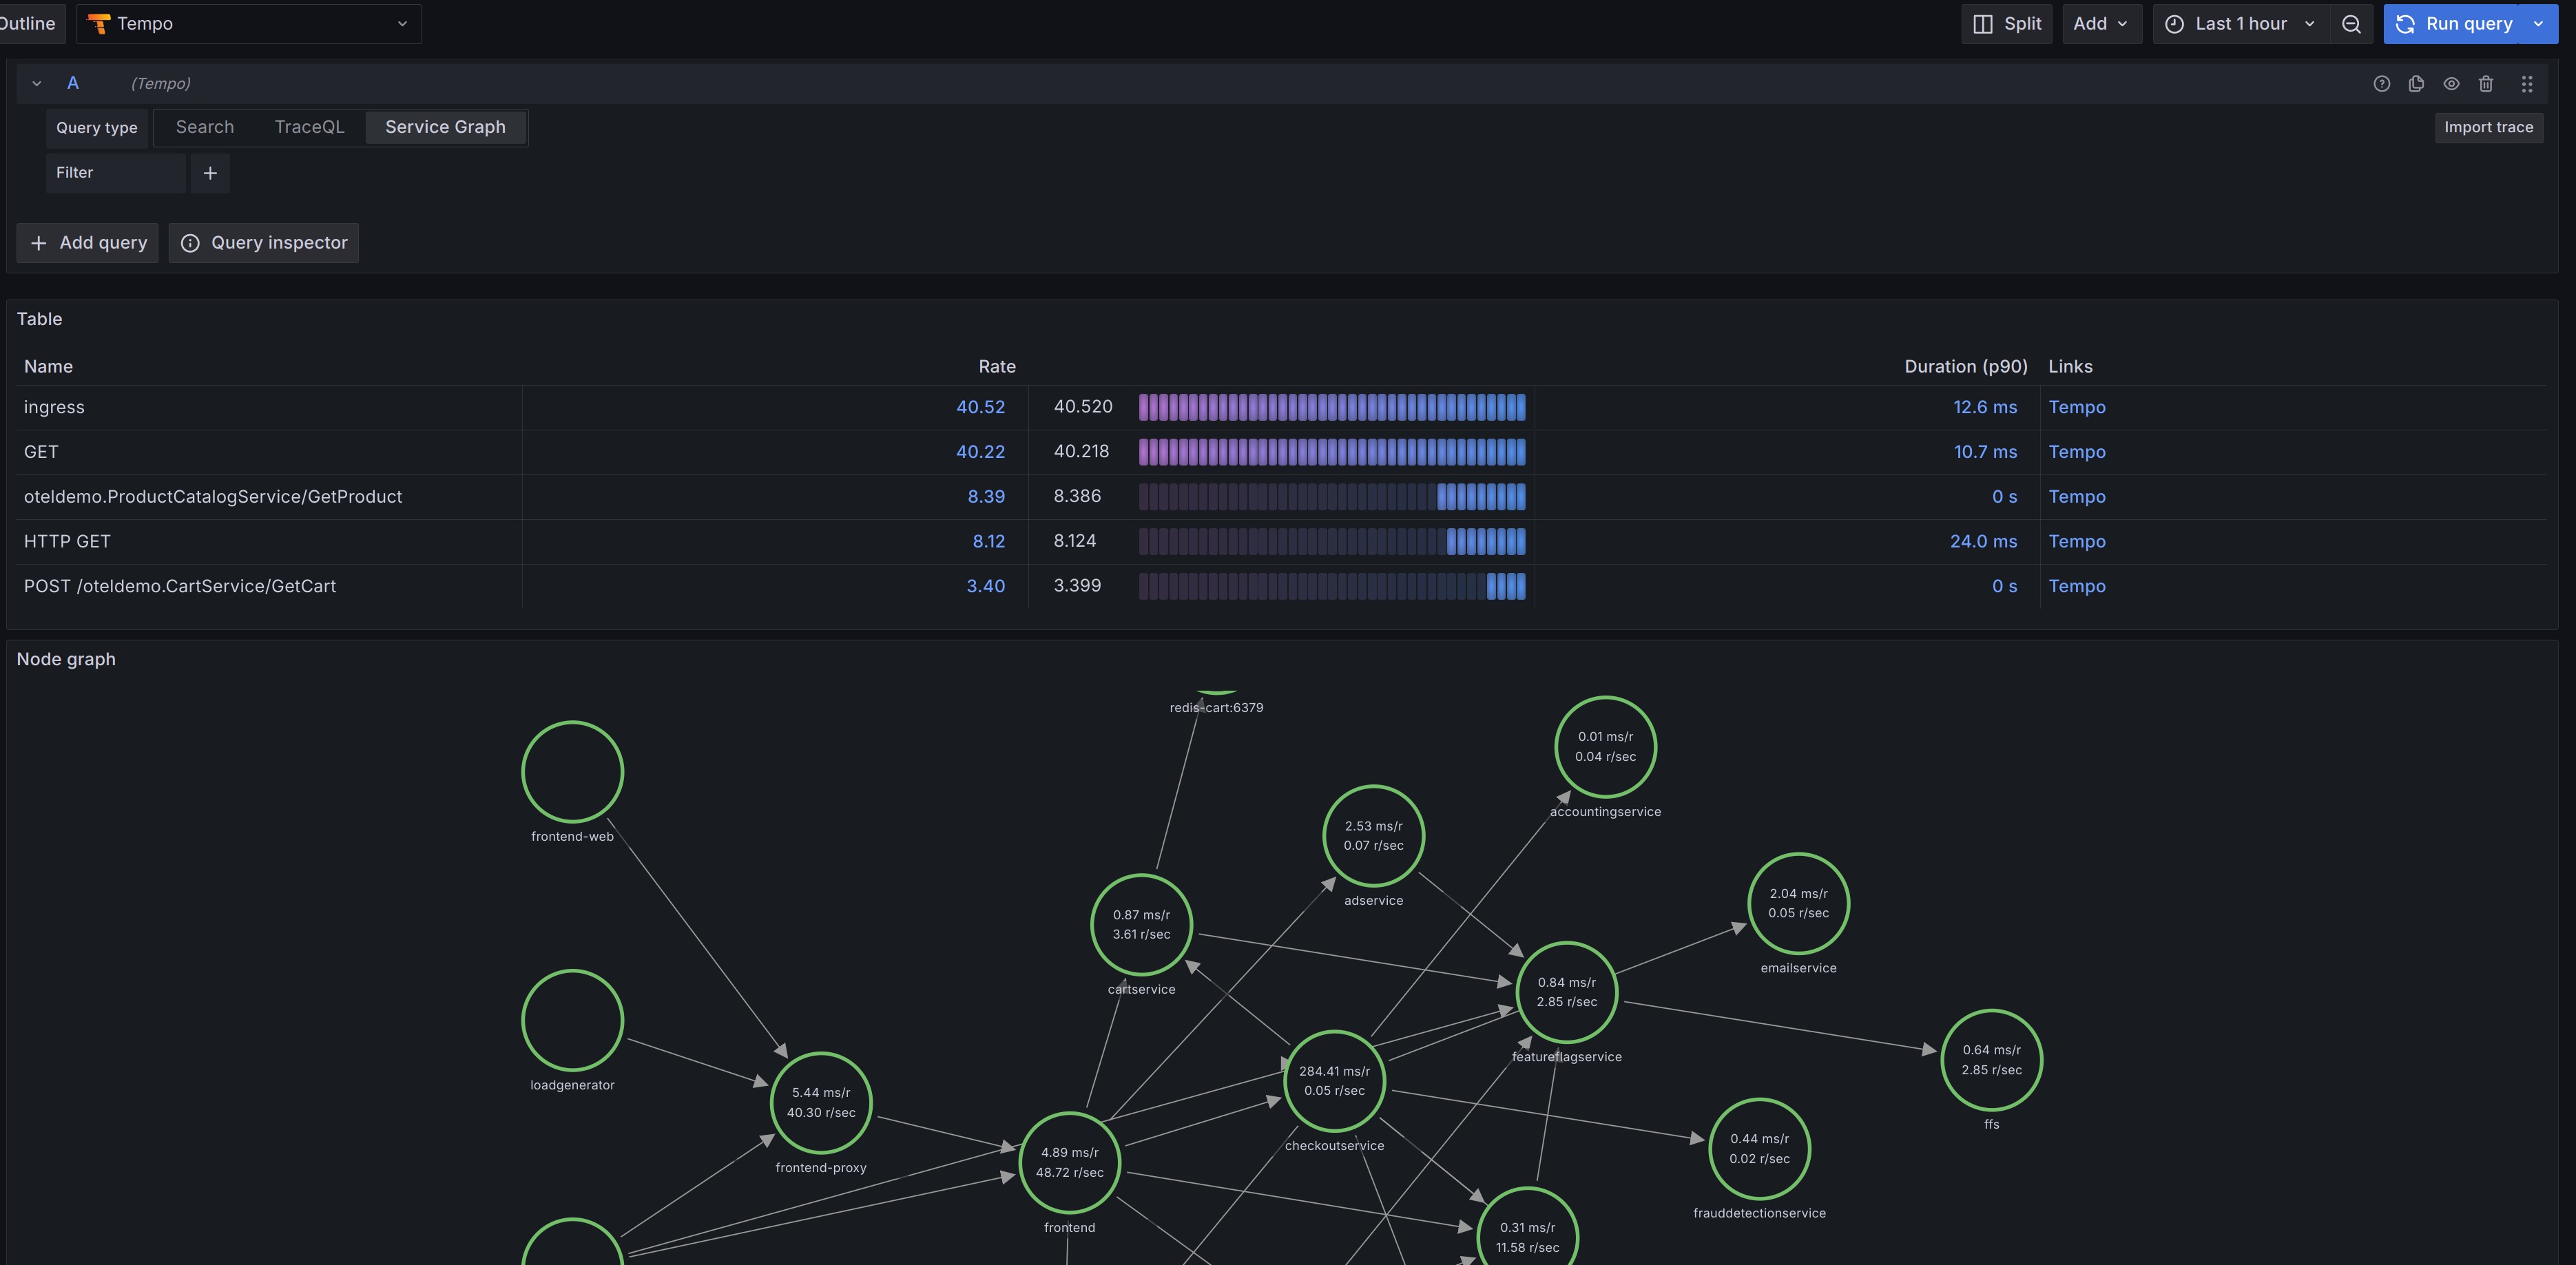Viewport: 2576px width, 1265px height.
Task: Open Tempo link for ingress row
Action: click(2076, 407)
